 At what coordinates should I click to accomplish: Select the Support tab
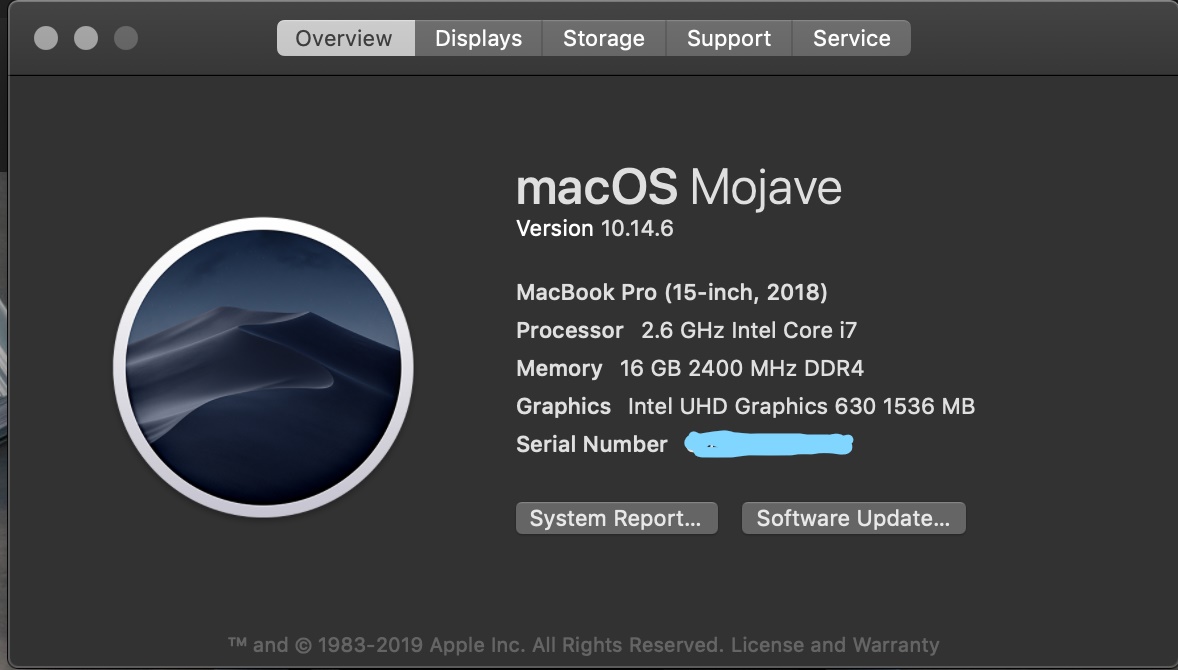pyautogui.click(x=729, y=38)
